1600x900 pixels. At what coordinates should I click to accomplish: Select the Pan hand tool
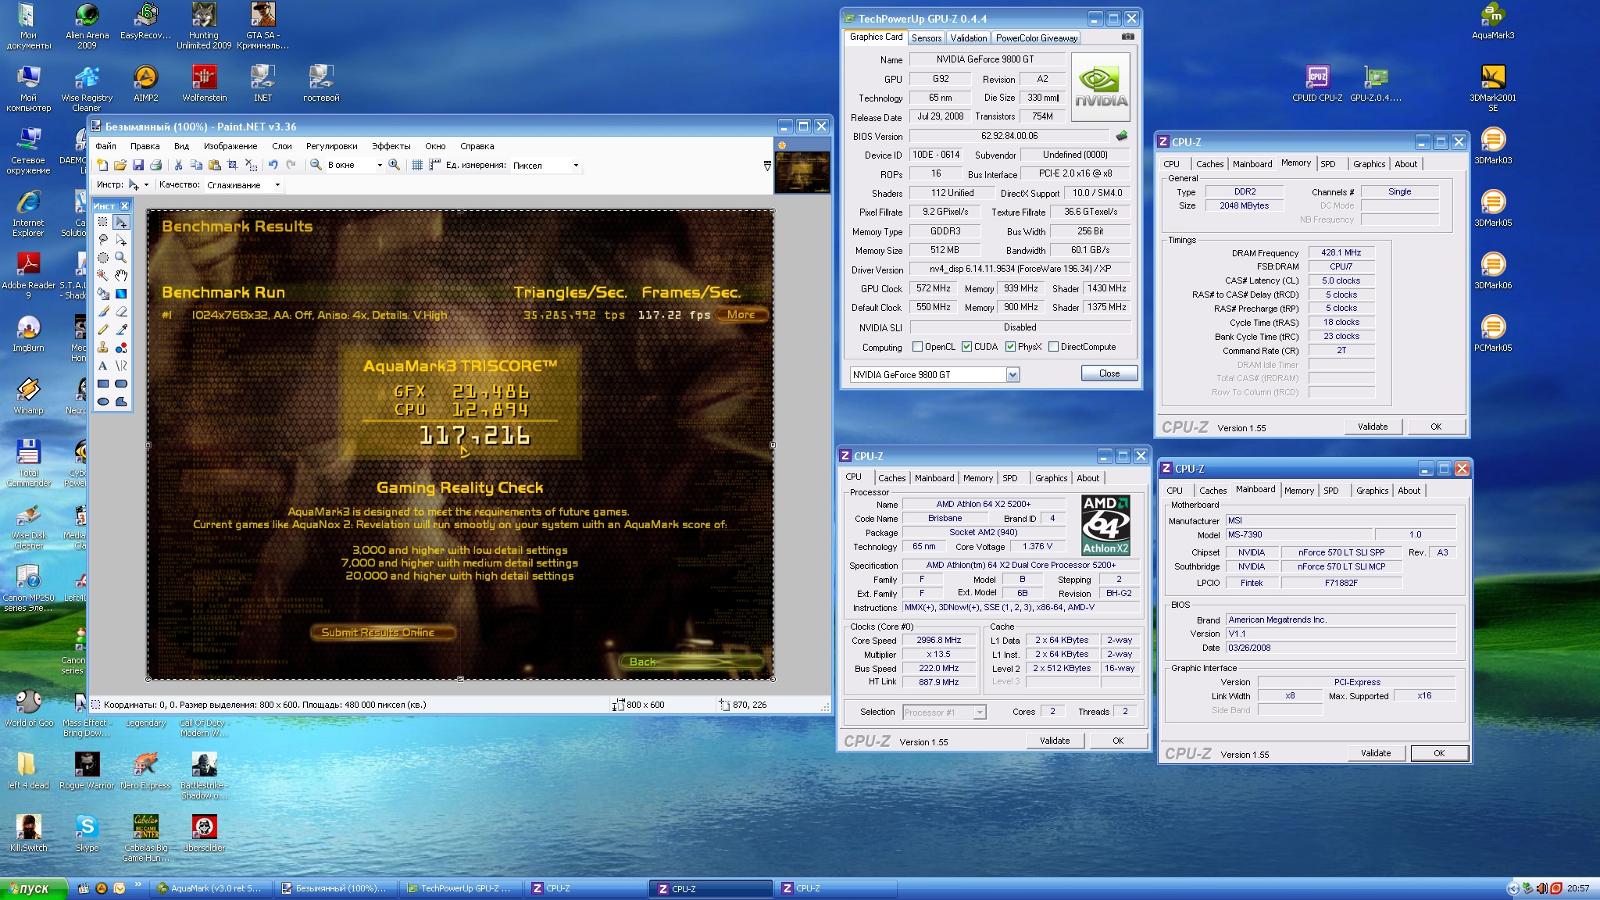[121, 275]
